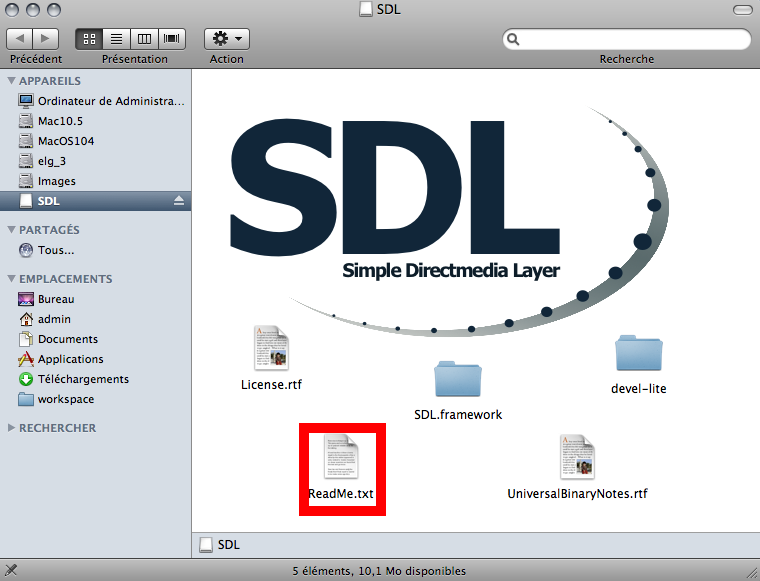This screenshot has width=760, height=581.
Task: Select the devel-lite folder icon
Action: (639, 353)
